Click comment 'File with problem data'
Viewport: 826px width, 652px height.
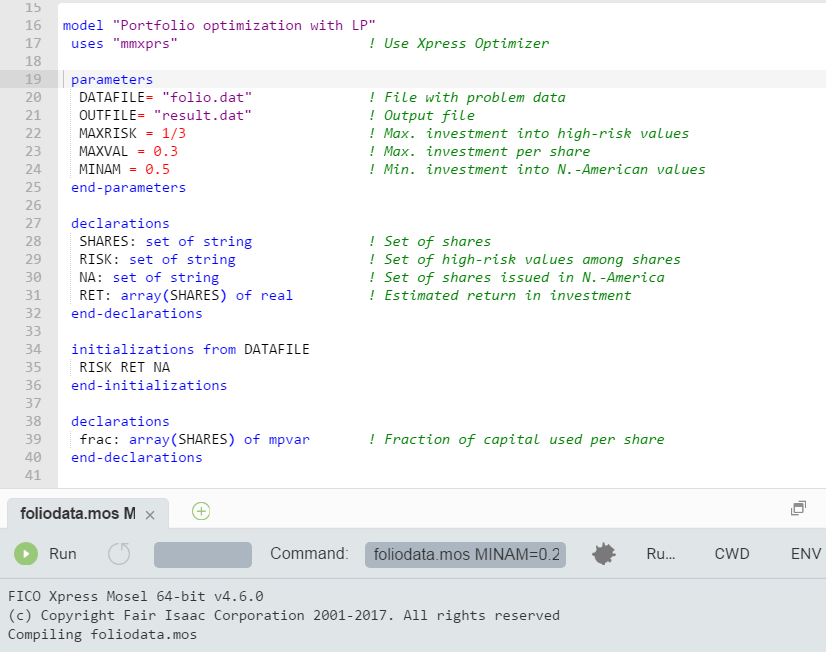[x=467, y=97]
